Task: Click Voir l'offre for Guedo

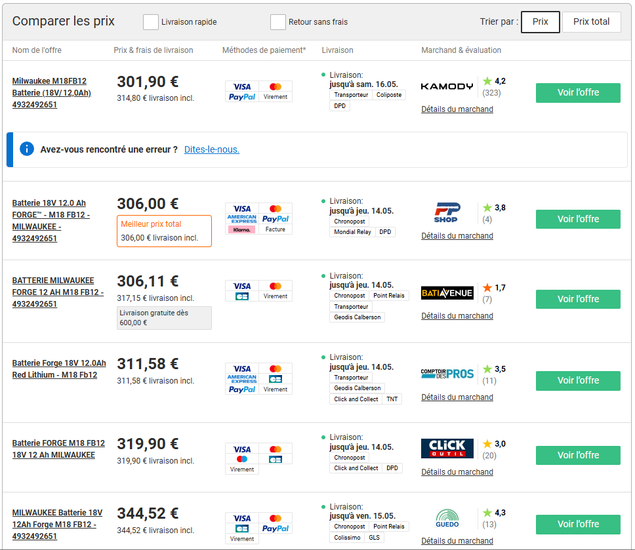Action: coord(578,524)
